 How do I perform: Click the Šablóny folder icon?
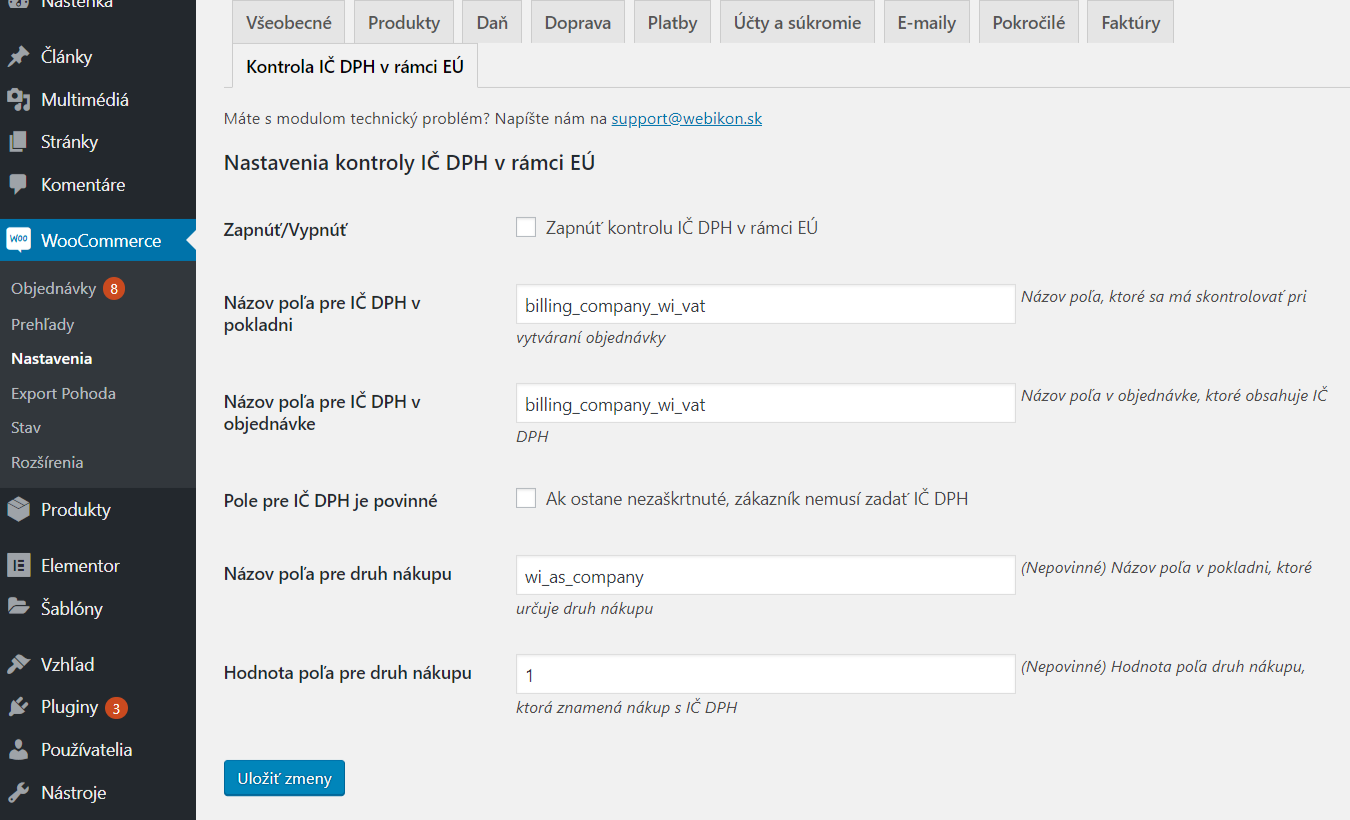(x=18, y=608)
